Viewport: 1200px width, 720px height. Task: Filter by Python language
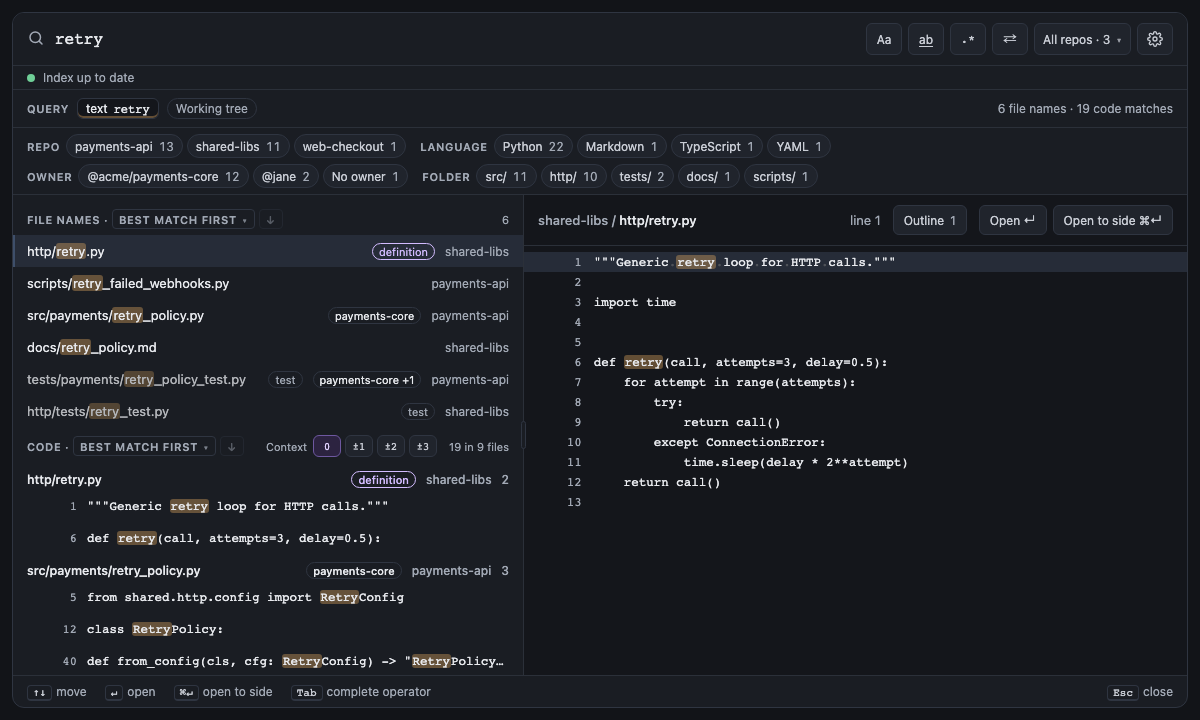[533, 147]
